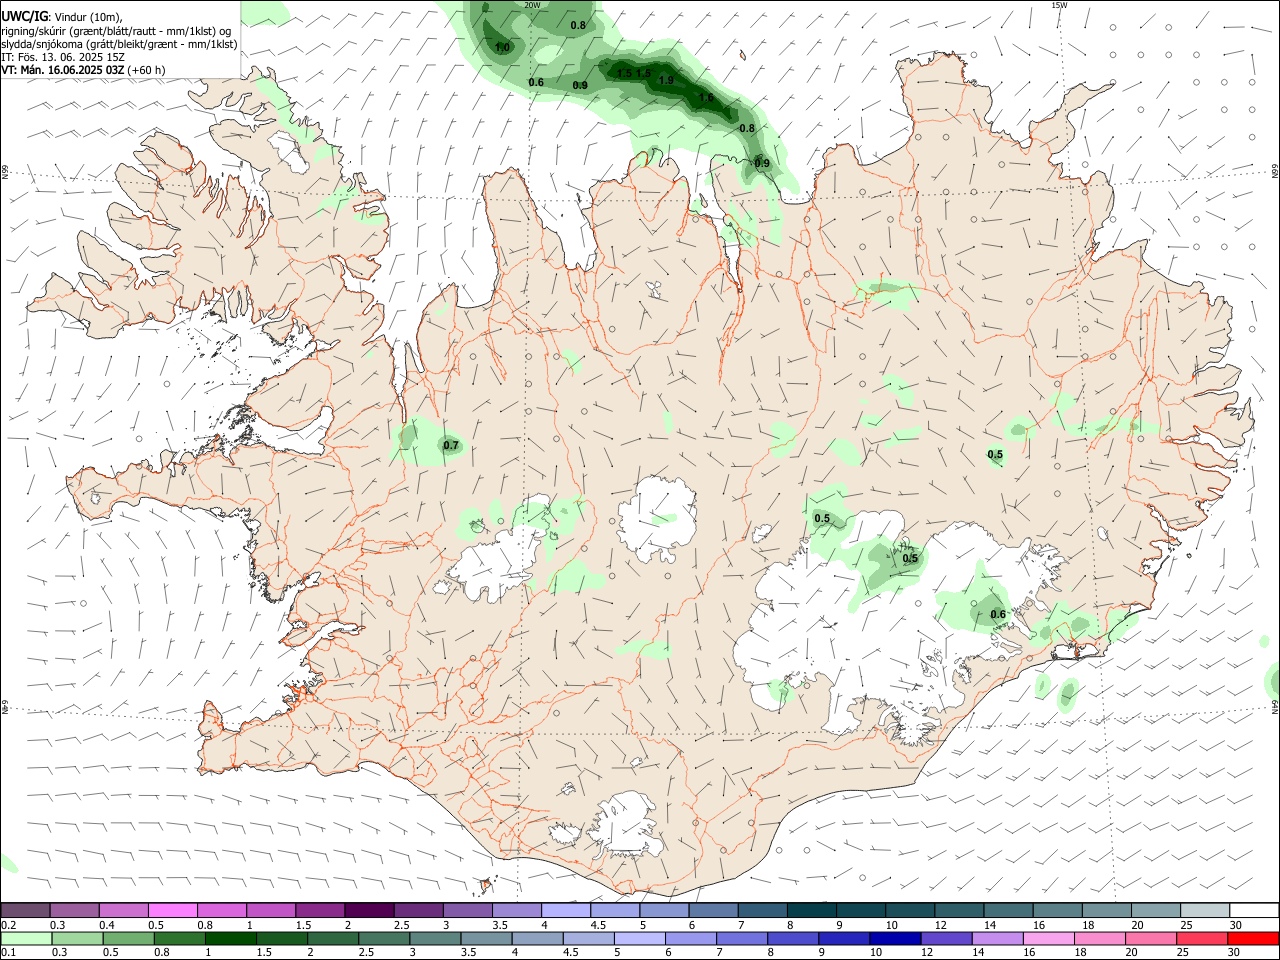Select the 0.4 legend label
Screen dimensions: 1280x960
(107, 925)
